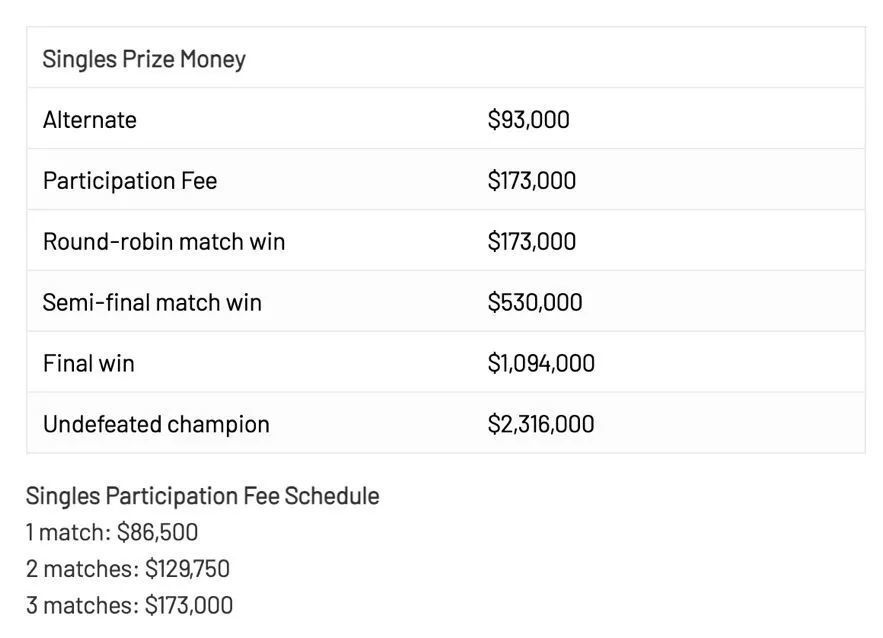The image size is (883, 638).
Task: Select the Semi-final match win label
Action: click(x=152, y=303)
